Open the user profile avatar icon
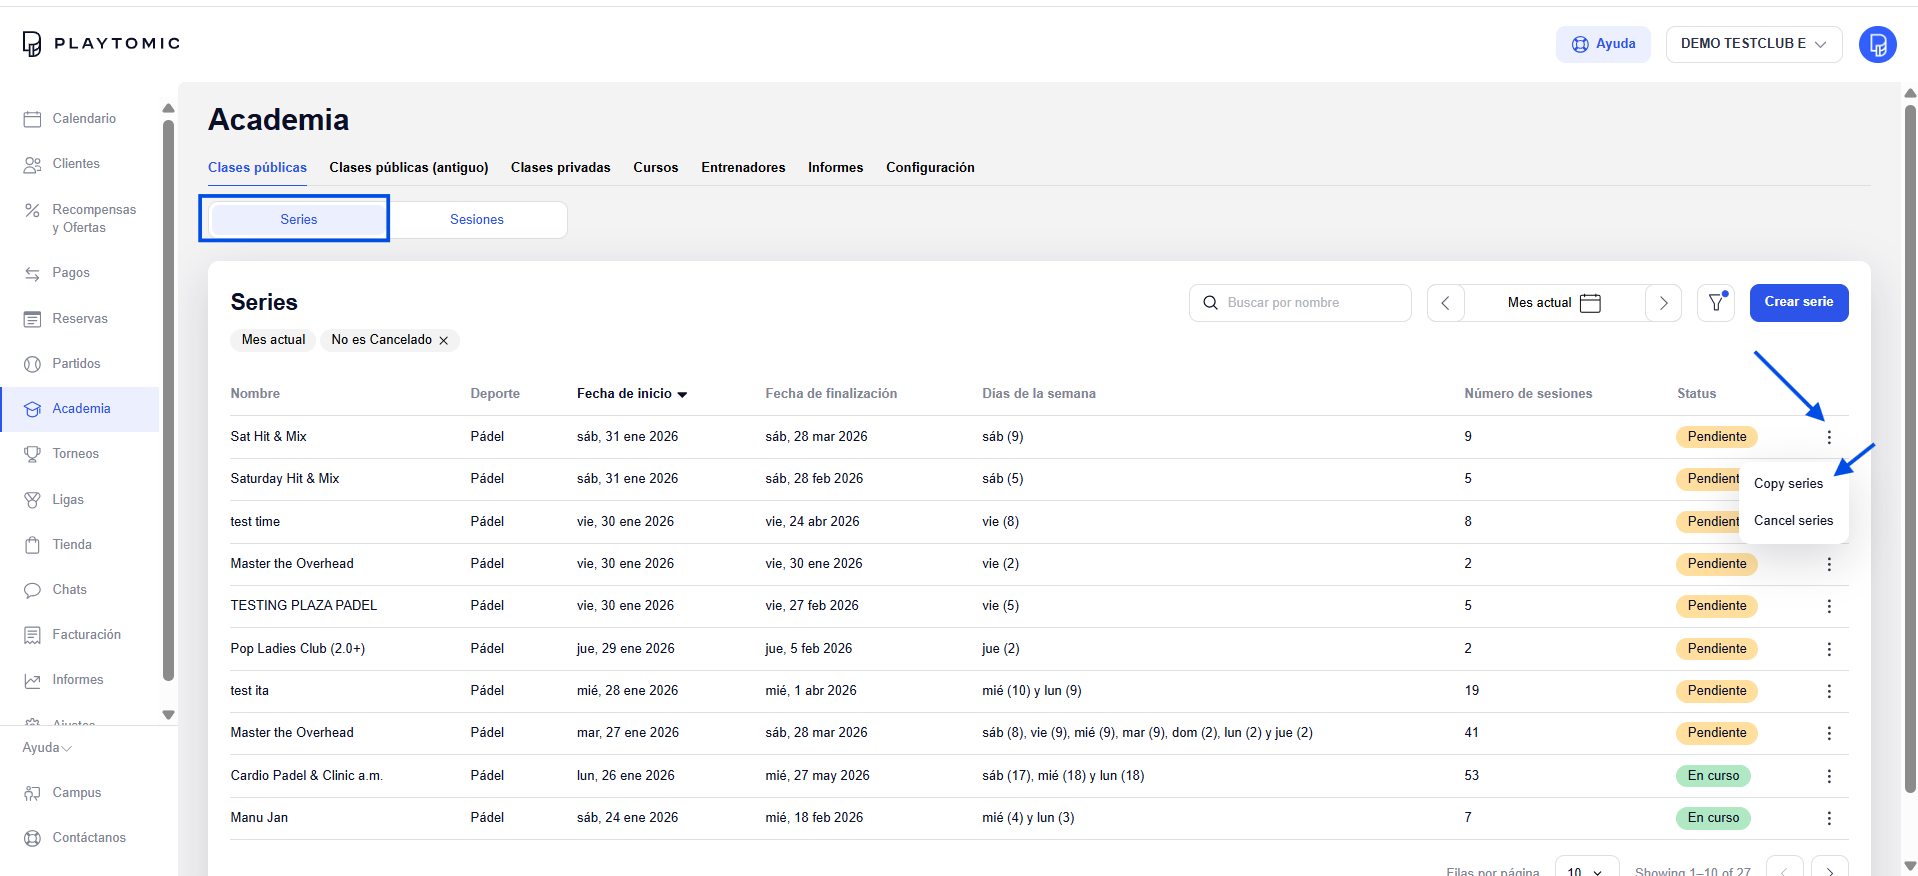 (x=1877, y=44)
